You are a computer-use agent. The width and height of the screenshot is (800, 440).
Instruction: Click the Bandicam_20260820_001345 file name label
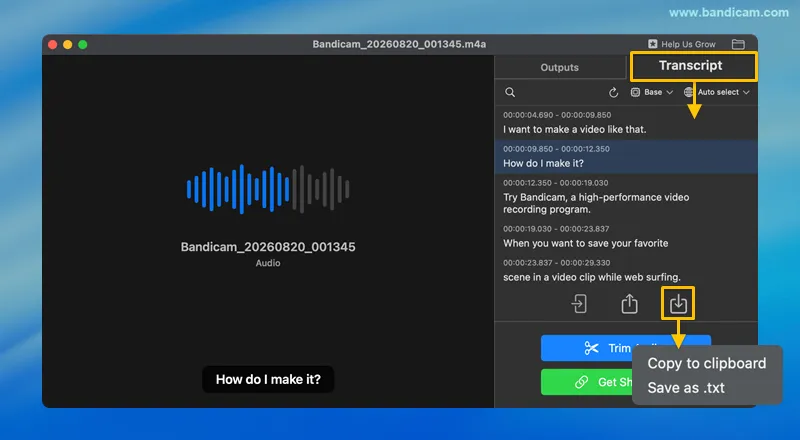[268, 247]
